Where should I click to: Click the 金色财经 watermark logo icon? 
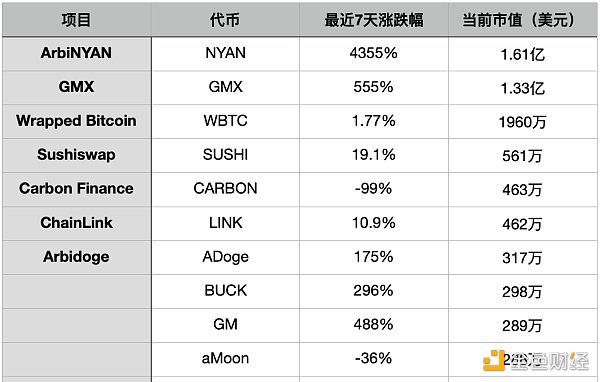tap(493, 360)
